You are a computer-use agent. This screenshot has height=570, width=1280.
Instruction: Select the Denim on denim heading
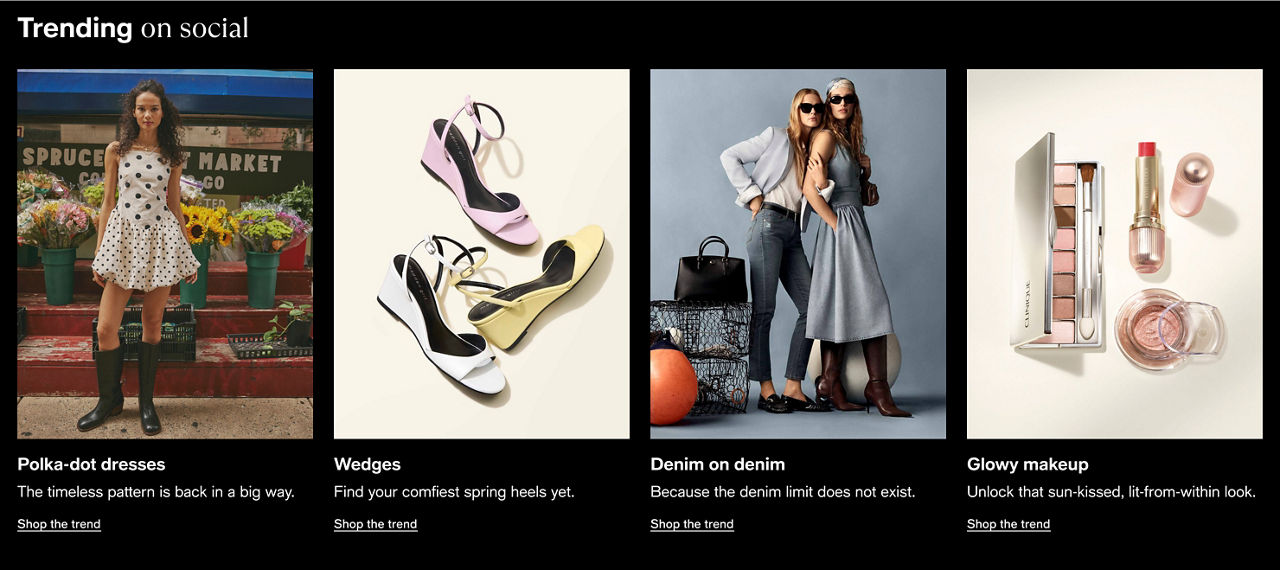718,464
